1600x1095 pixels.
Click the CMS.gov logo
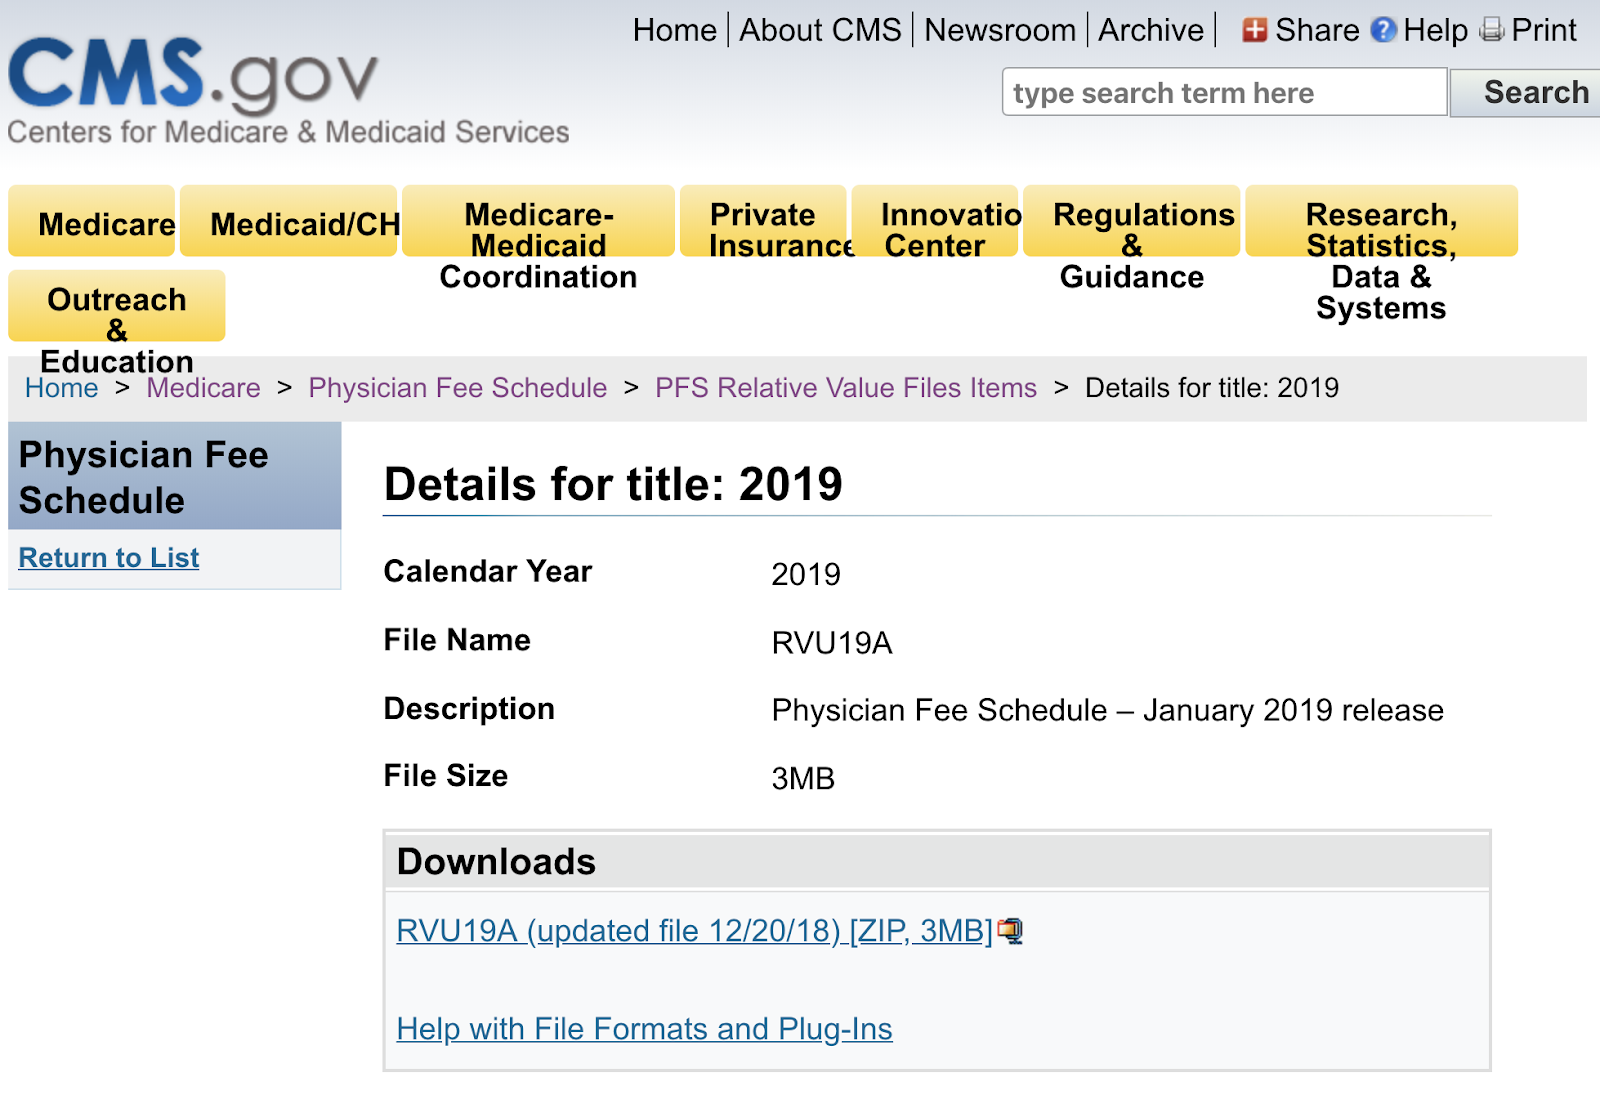point(193,74)
